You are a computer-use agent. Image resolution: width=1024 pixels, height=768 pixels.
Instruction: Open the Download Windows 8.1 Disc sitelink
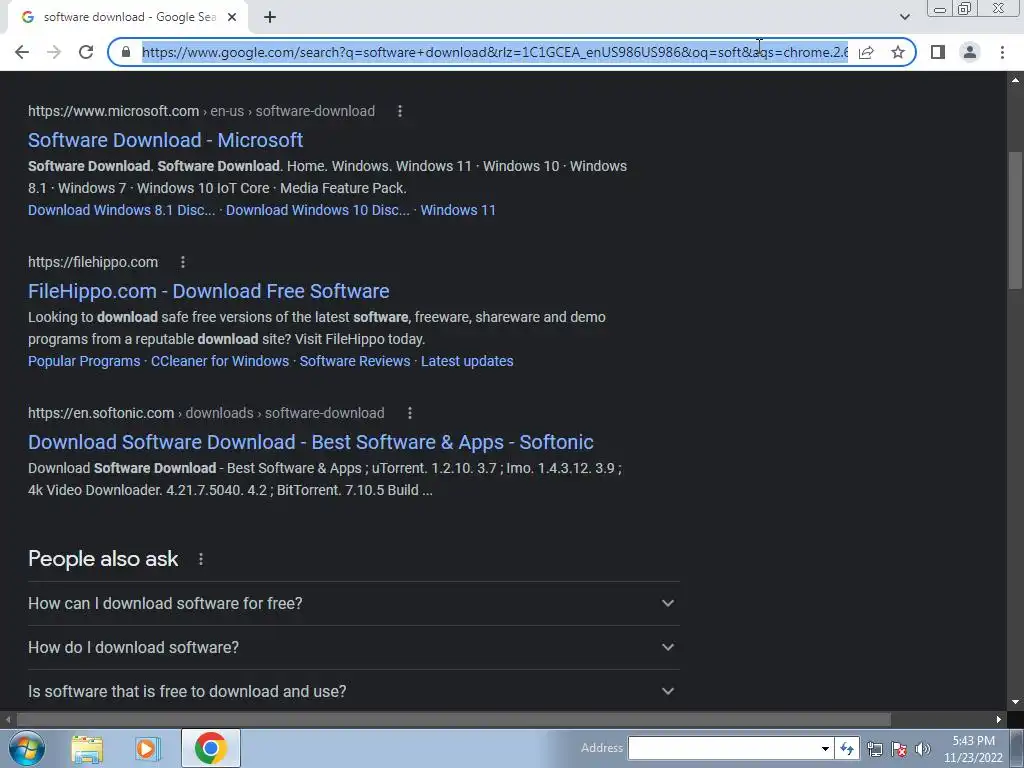(x=121, y=210)
